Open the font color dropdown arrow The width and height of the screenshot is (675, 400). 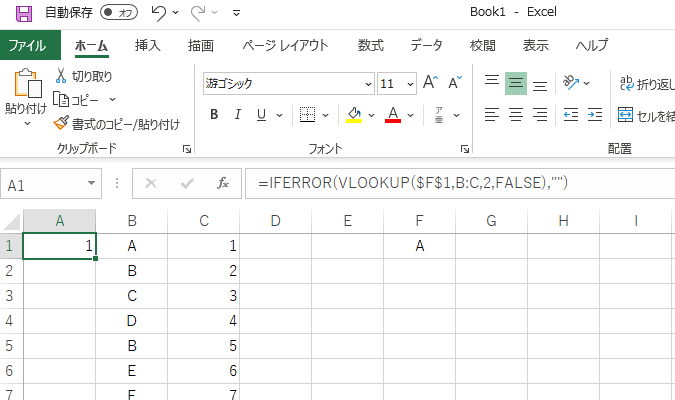click(411, 115)
